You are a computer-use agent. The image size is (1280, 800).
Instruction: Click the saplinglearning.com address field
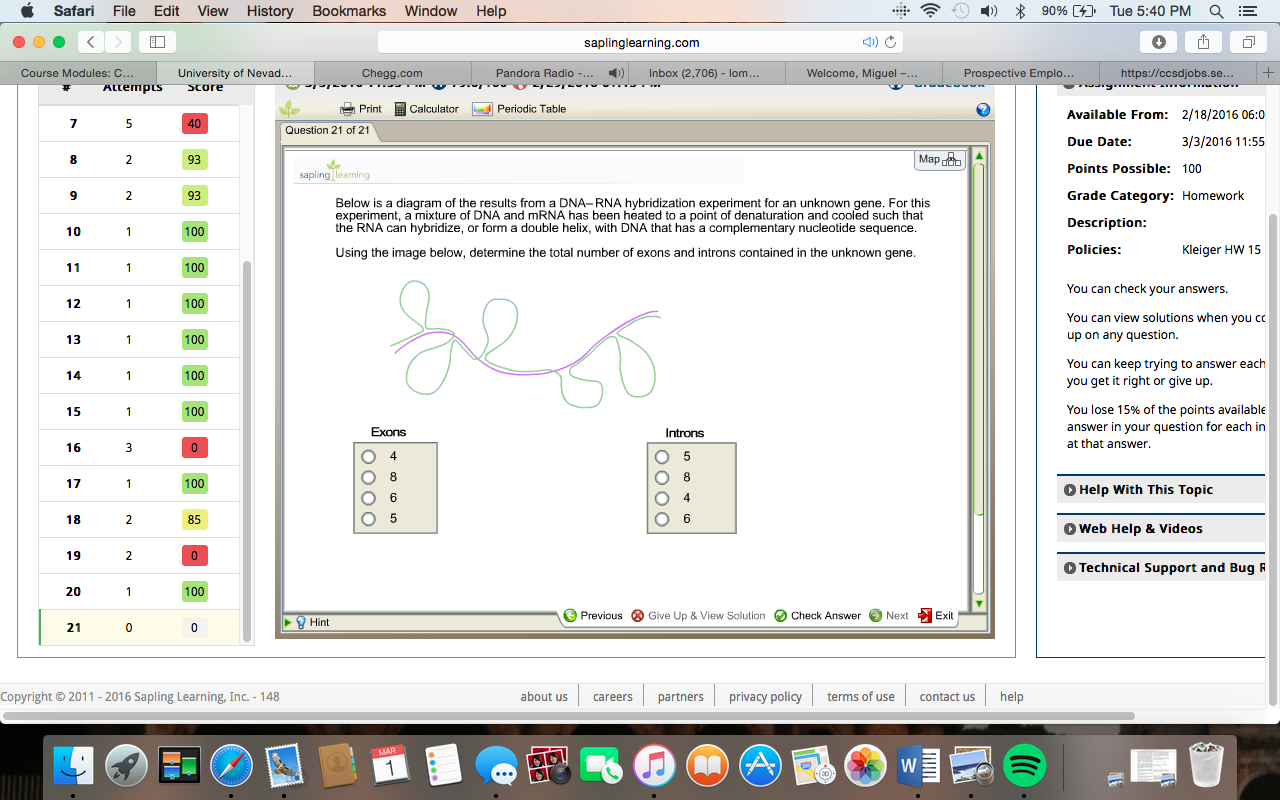641,42
